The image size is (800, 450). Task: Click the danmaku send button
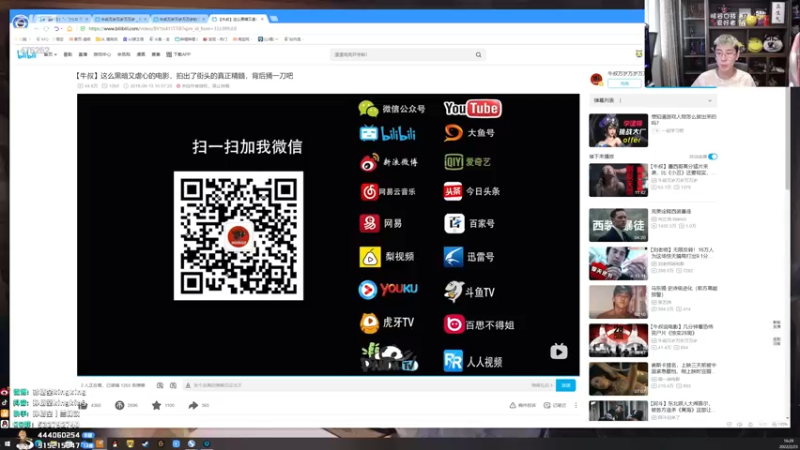(565, 385)
